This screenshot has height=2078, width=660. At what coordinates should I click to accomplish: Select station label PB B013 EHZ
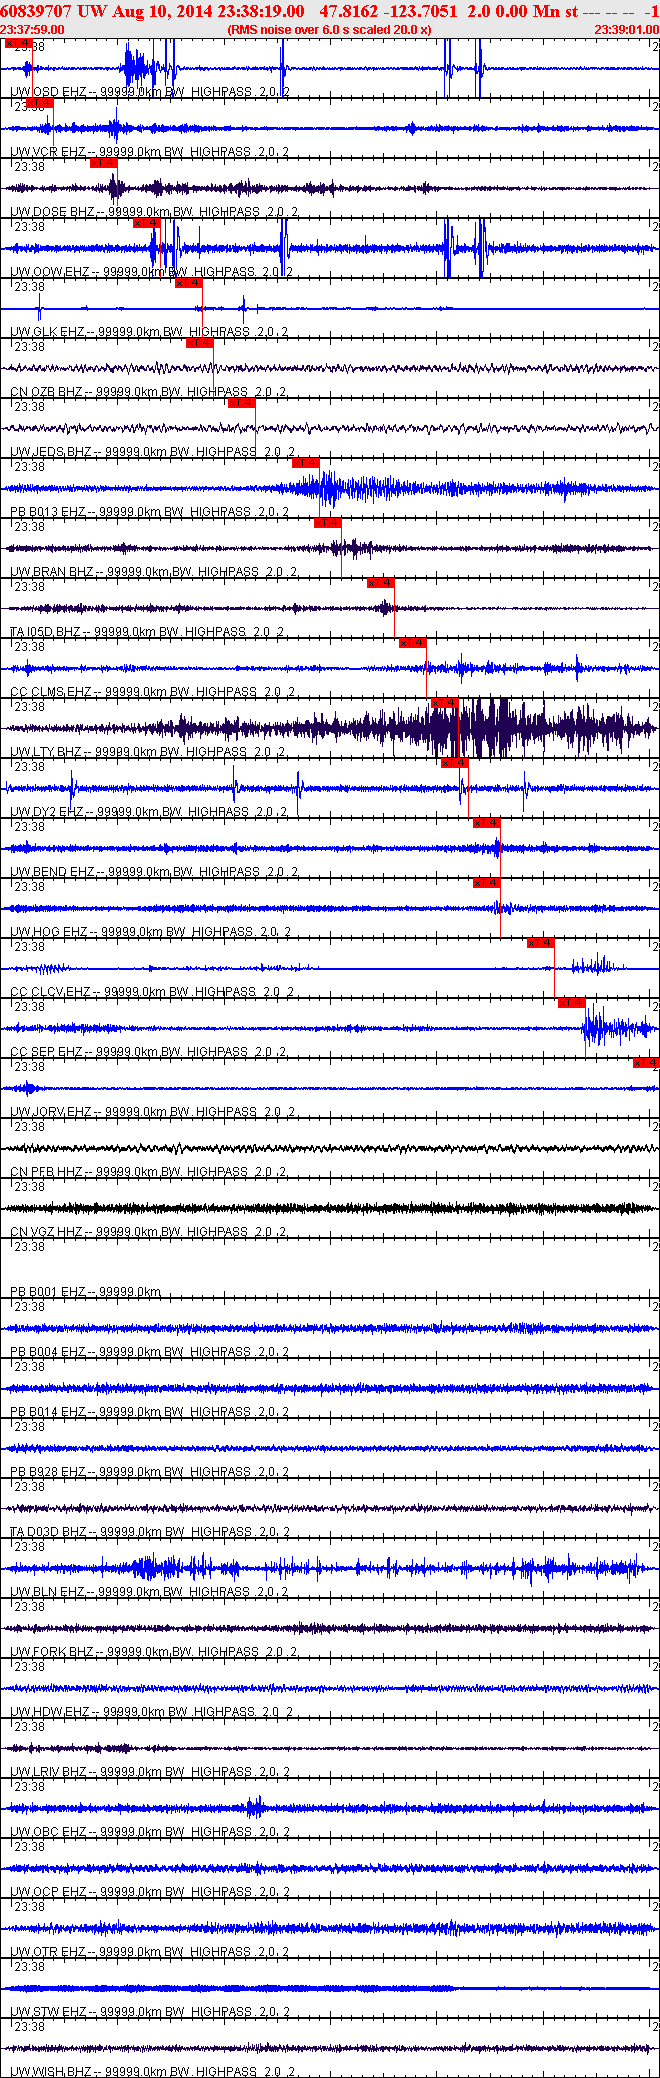[48, 512]
